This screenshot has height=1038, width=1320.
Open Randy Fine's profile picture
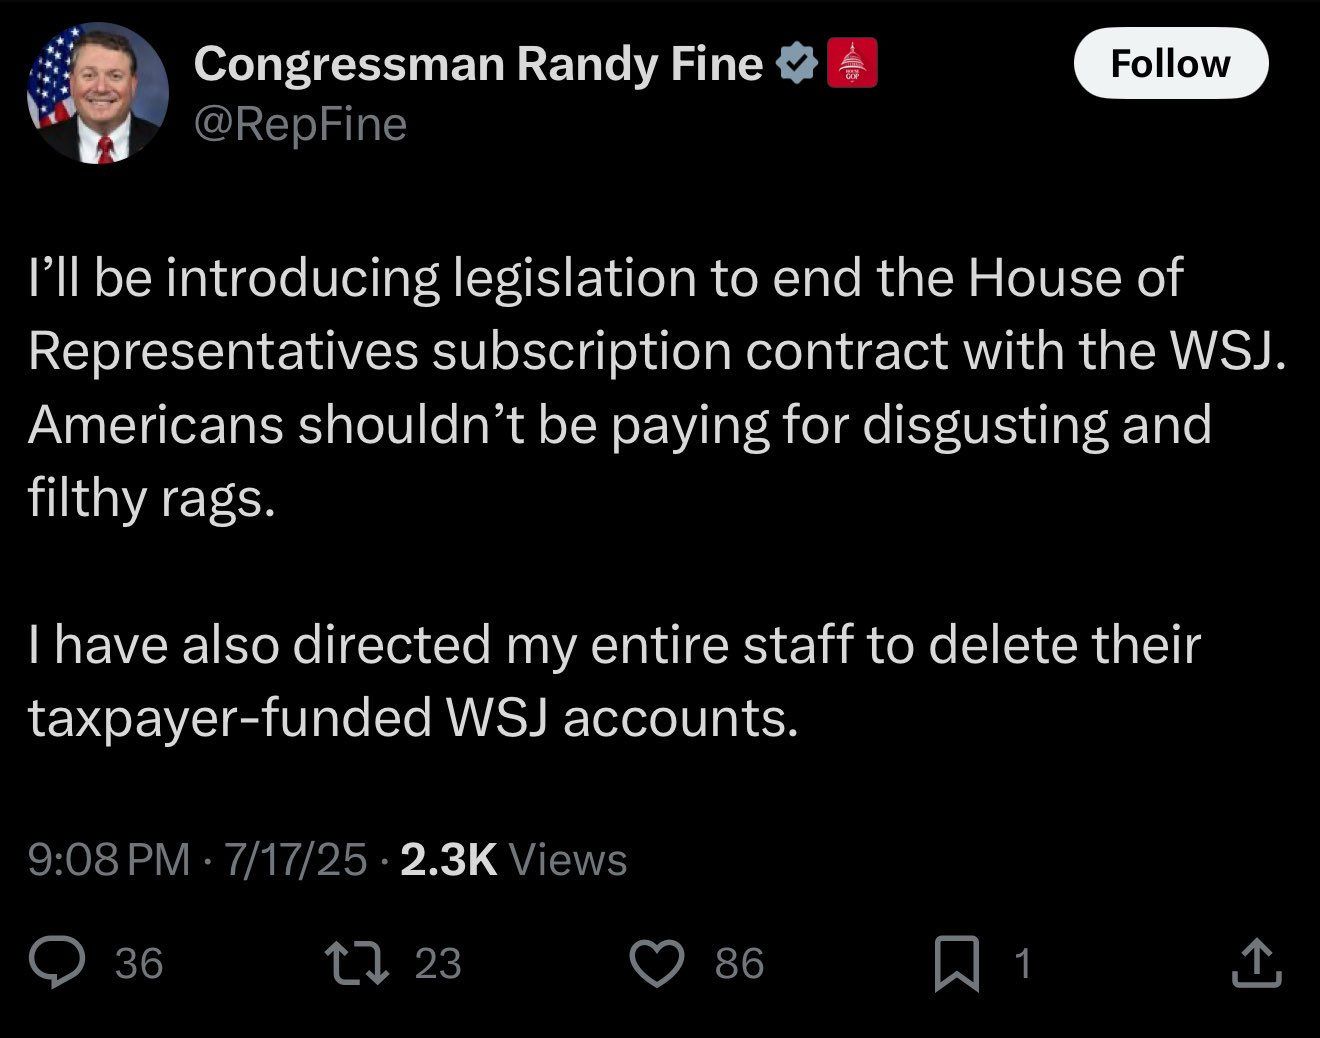coord(96,93)
